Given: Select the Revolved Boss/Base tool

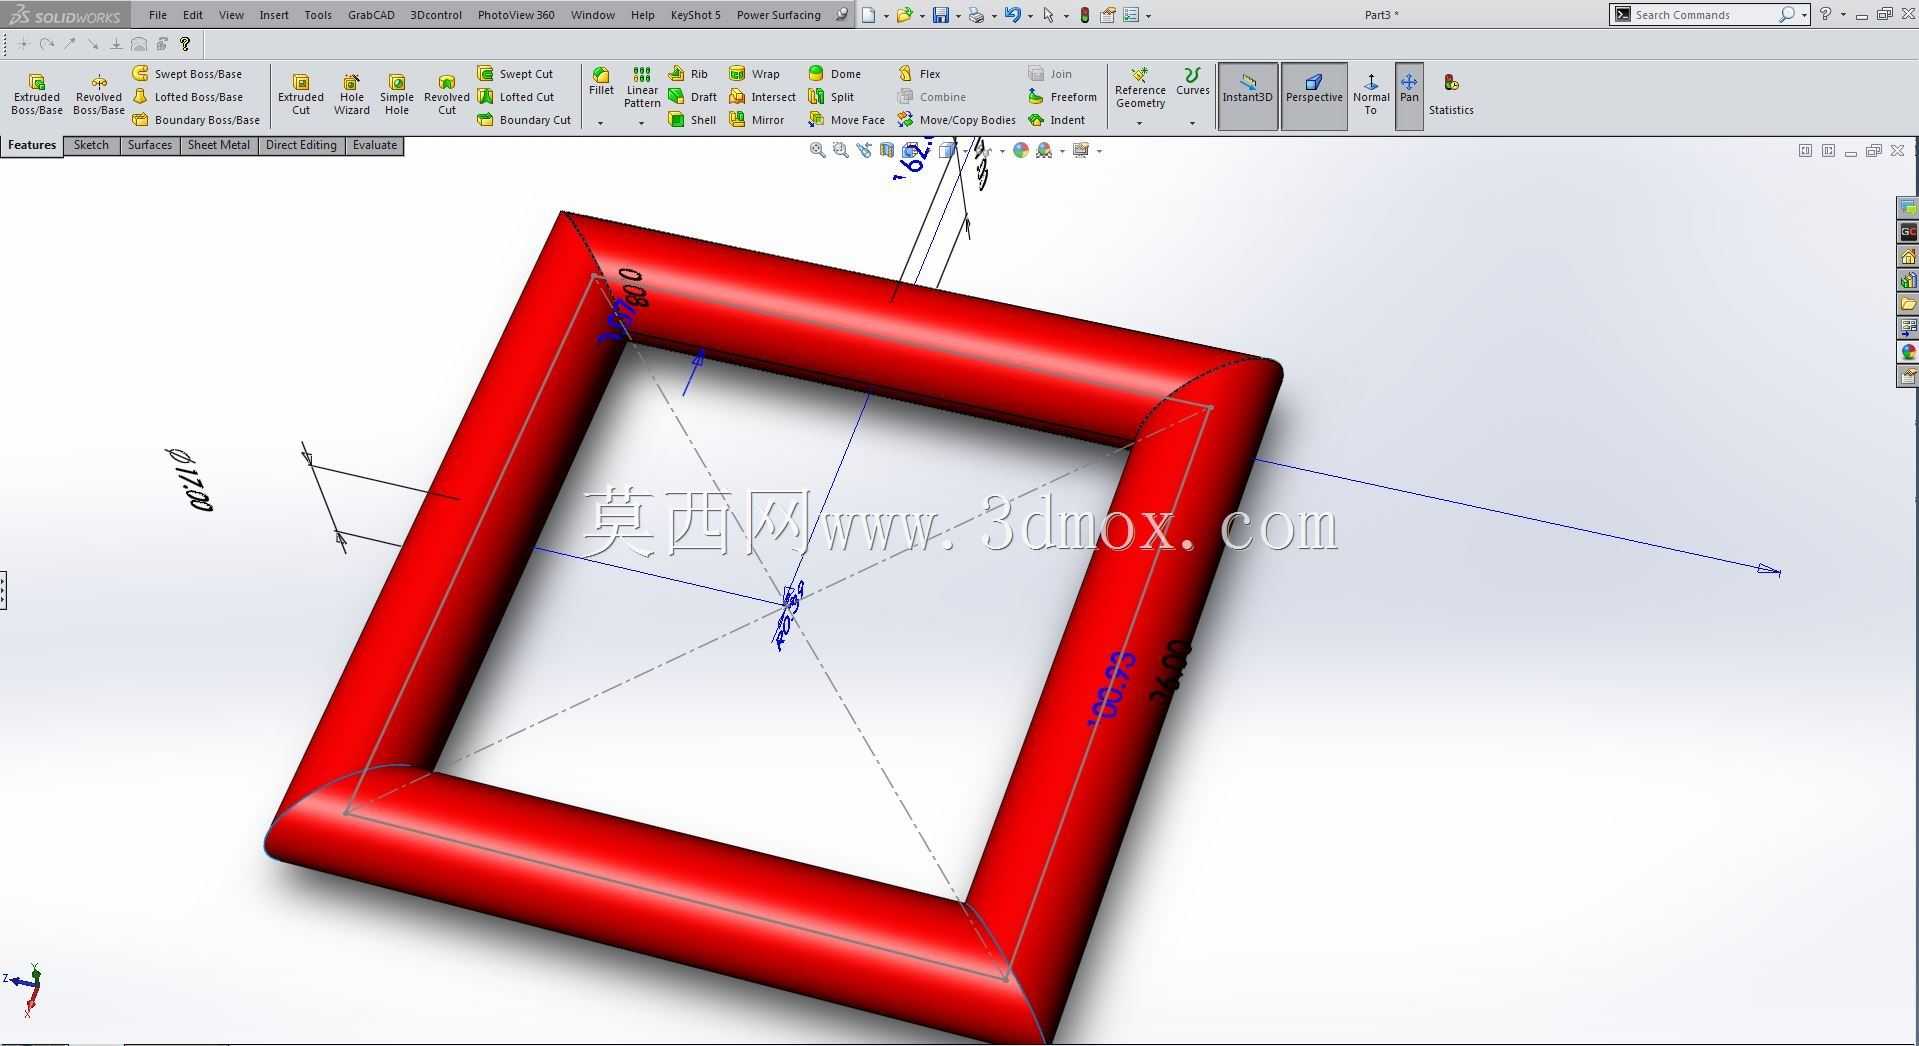Looking at the screenshot, I should (99, 94).
